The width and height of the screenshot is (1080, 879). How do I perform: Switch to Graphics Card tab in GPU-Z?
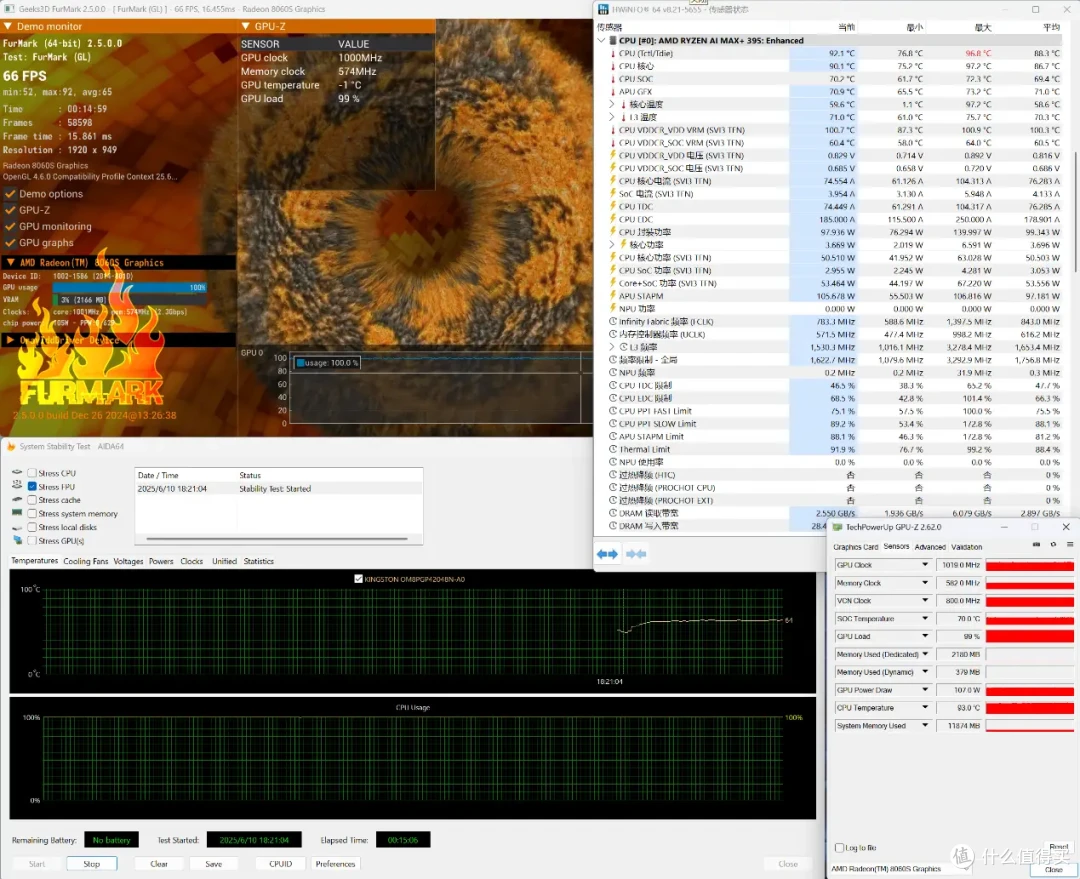(x=855, y=547)
